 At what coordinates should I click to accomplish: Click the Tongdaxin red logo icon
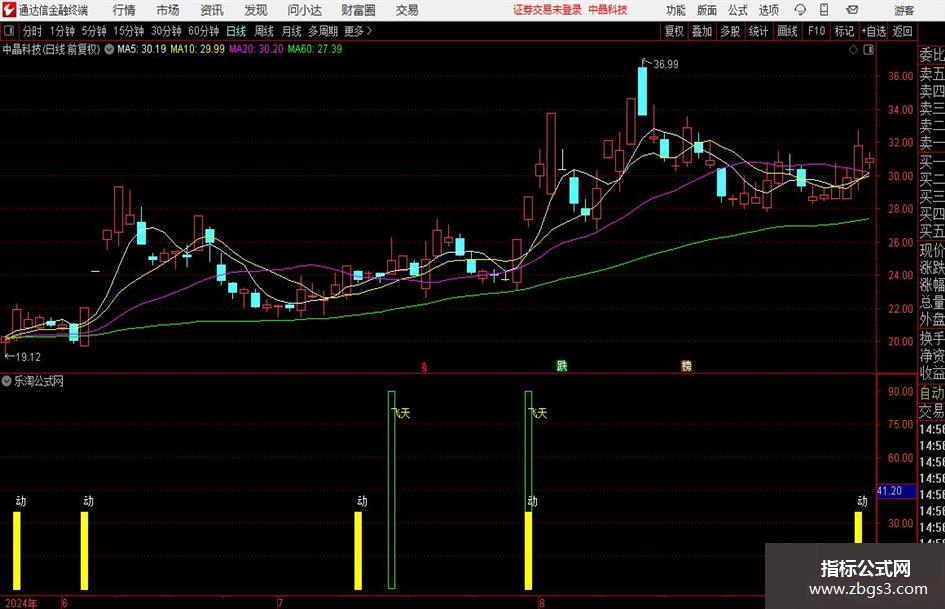8,10
